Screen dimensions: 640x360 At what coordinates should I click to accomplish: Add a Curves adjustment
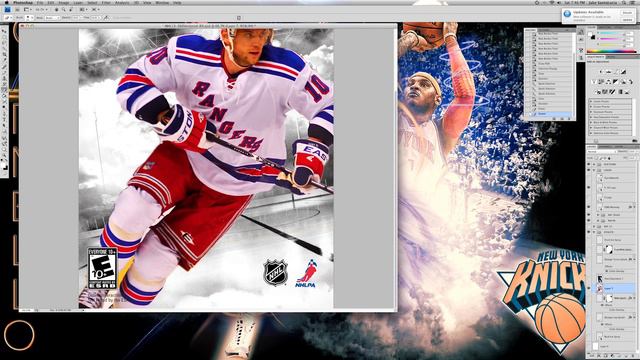coord(616,71)
